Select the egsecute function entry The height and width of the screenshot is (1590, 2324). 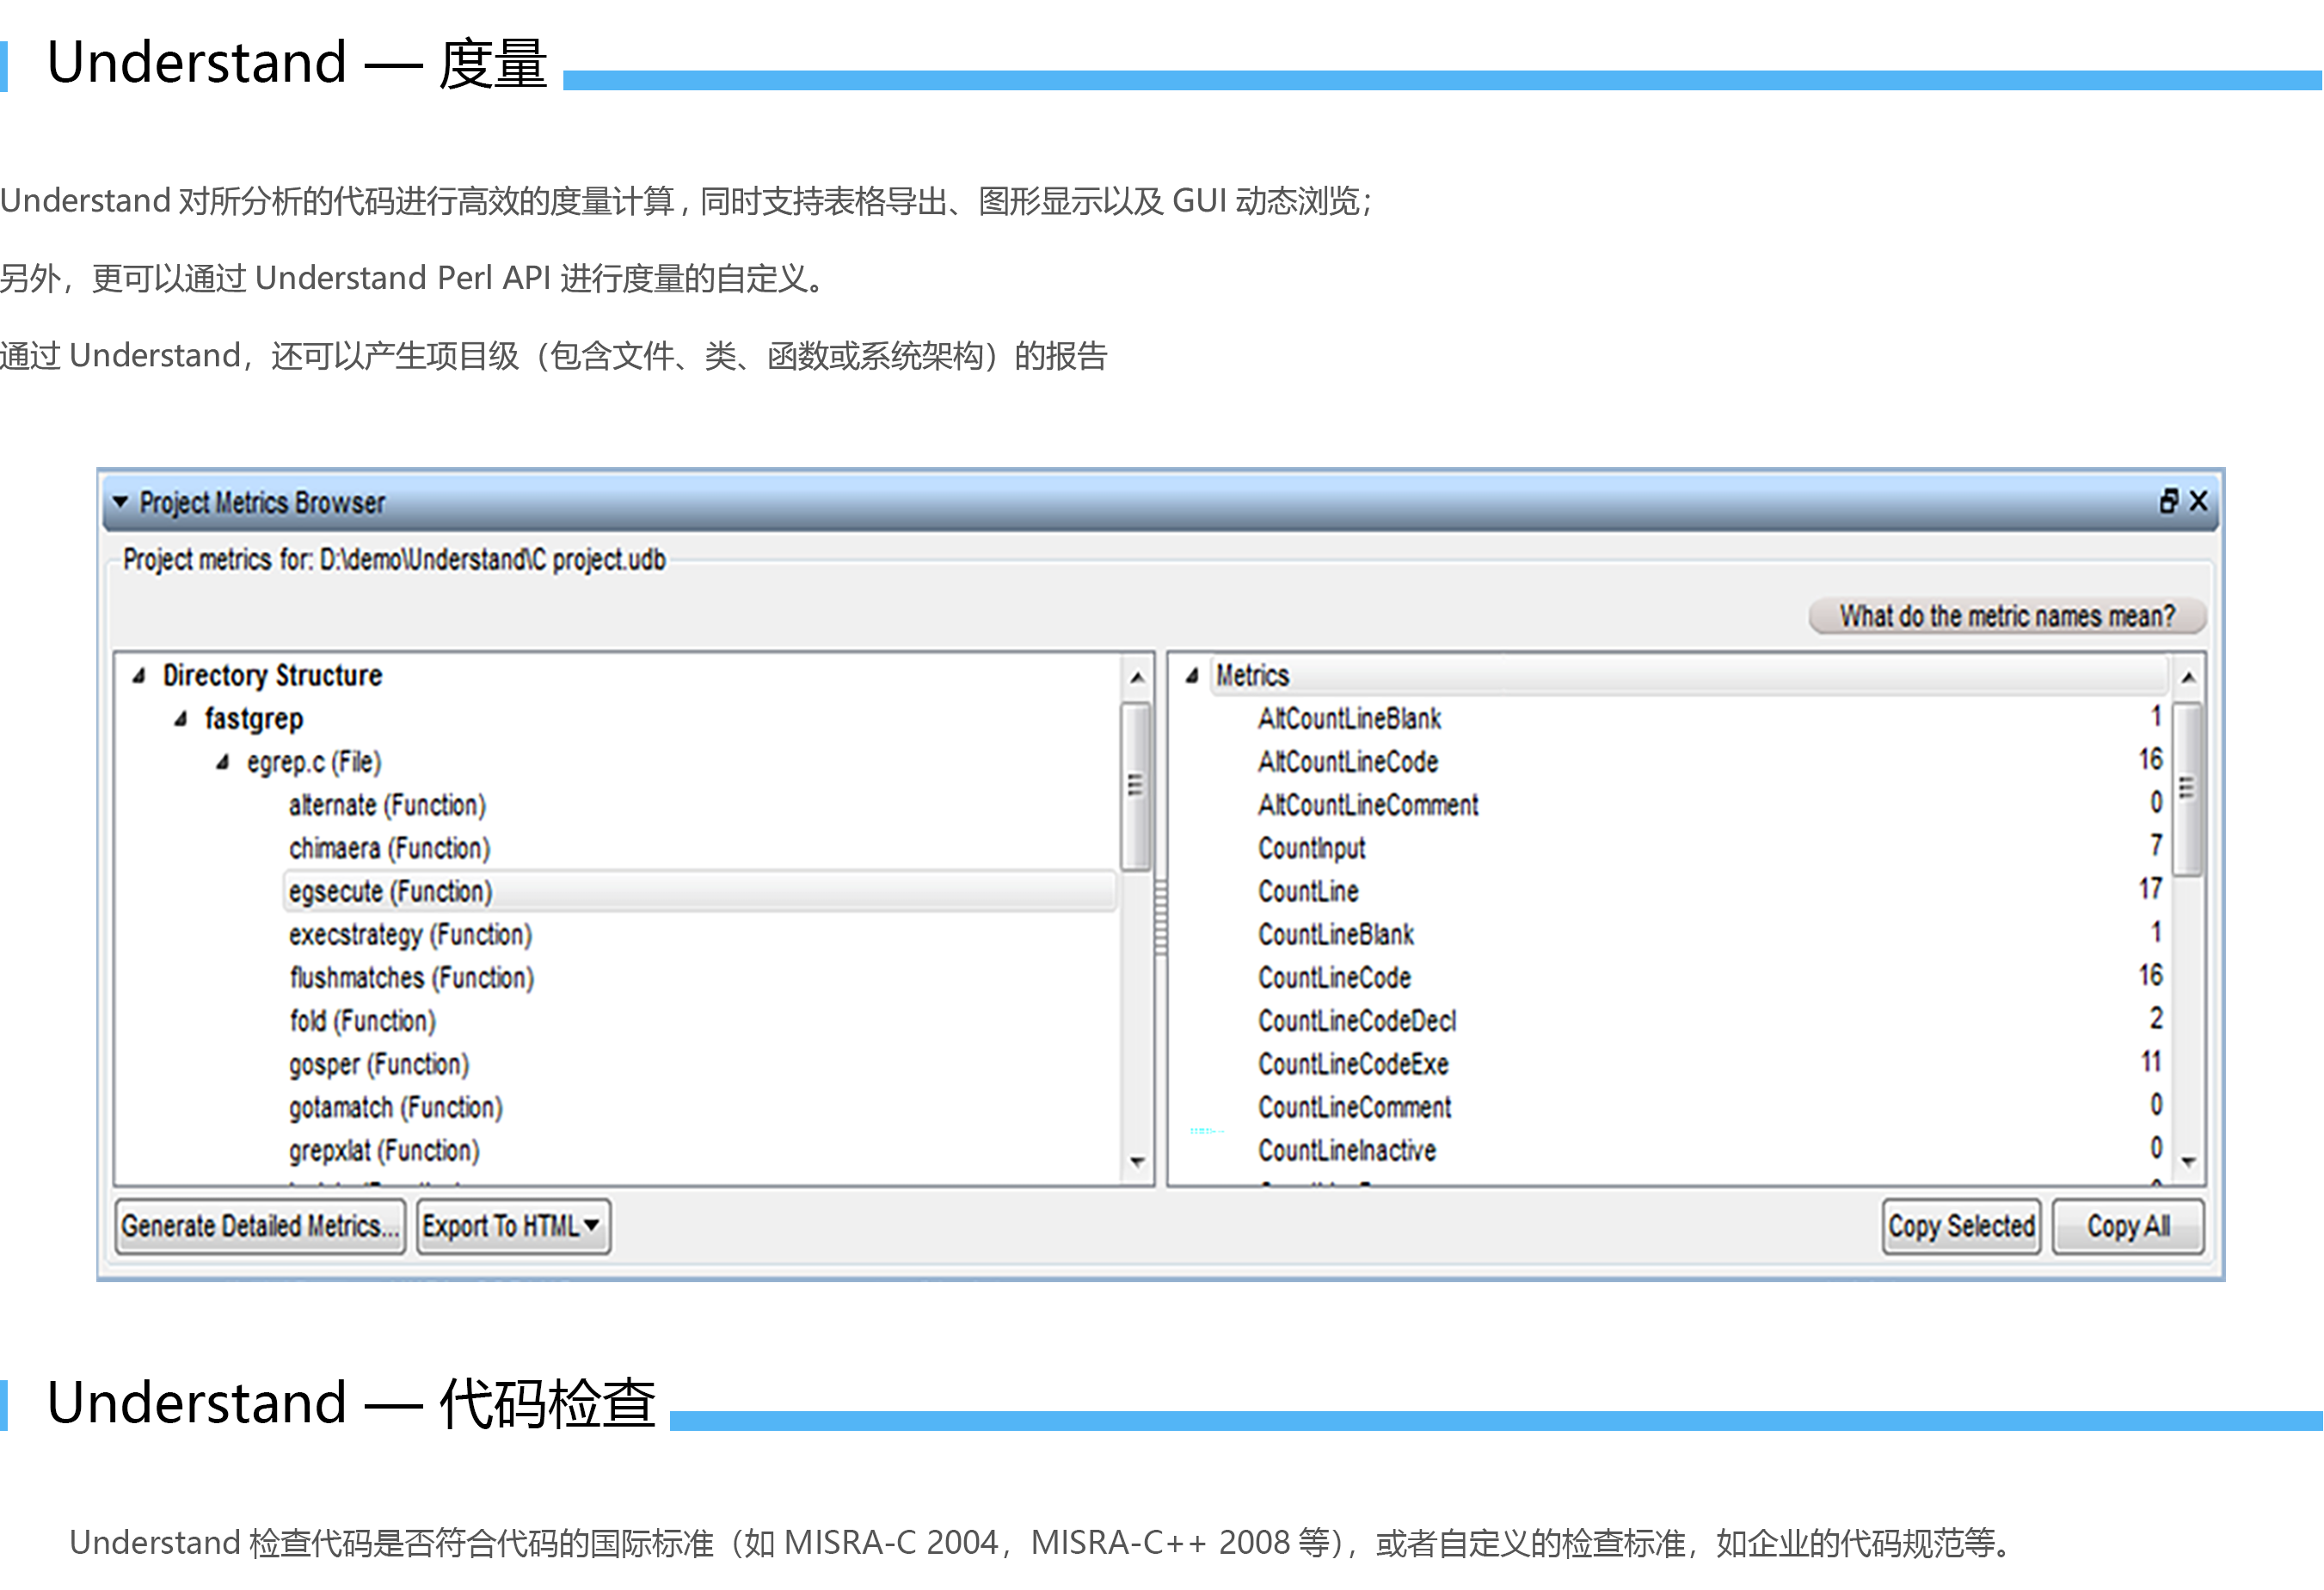(390, 892)
